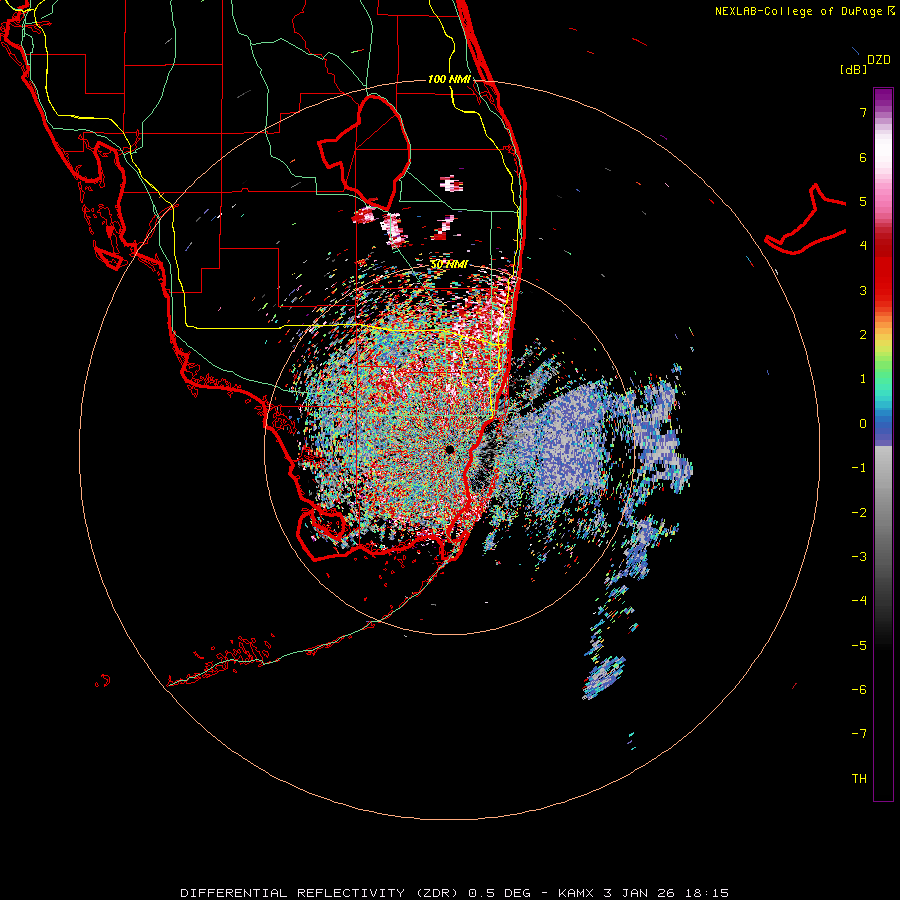Click the 3 value on the color scale
The image size is (900, 900).
[x=863, y=290]
